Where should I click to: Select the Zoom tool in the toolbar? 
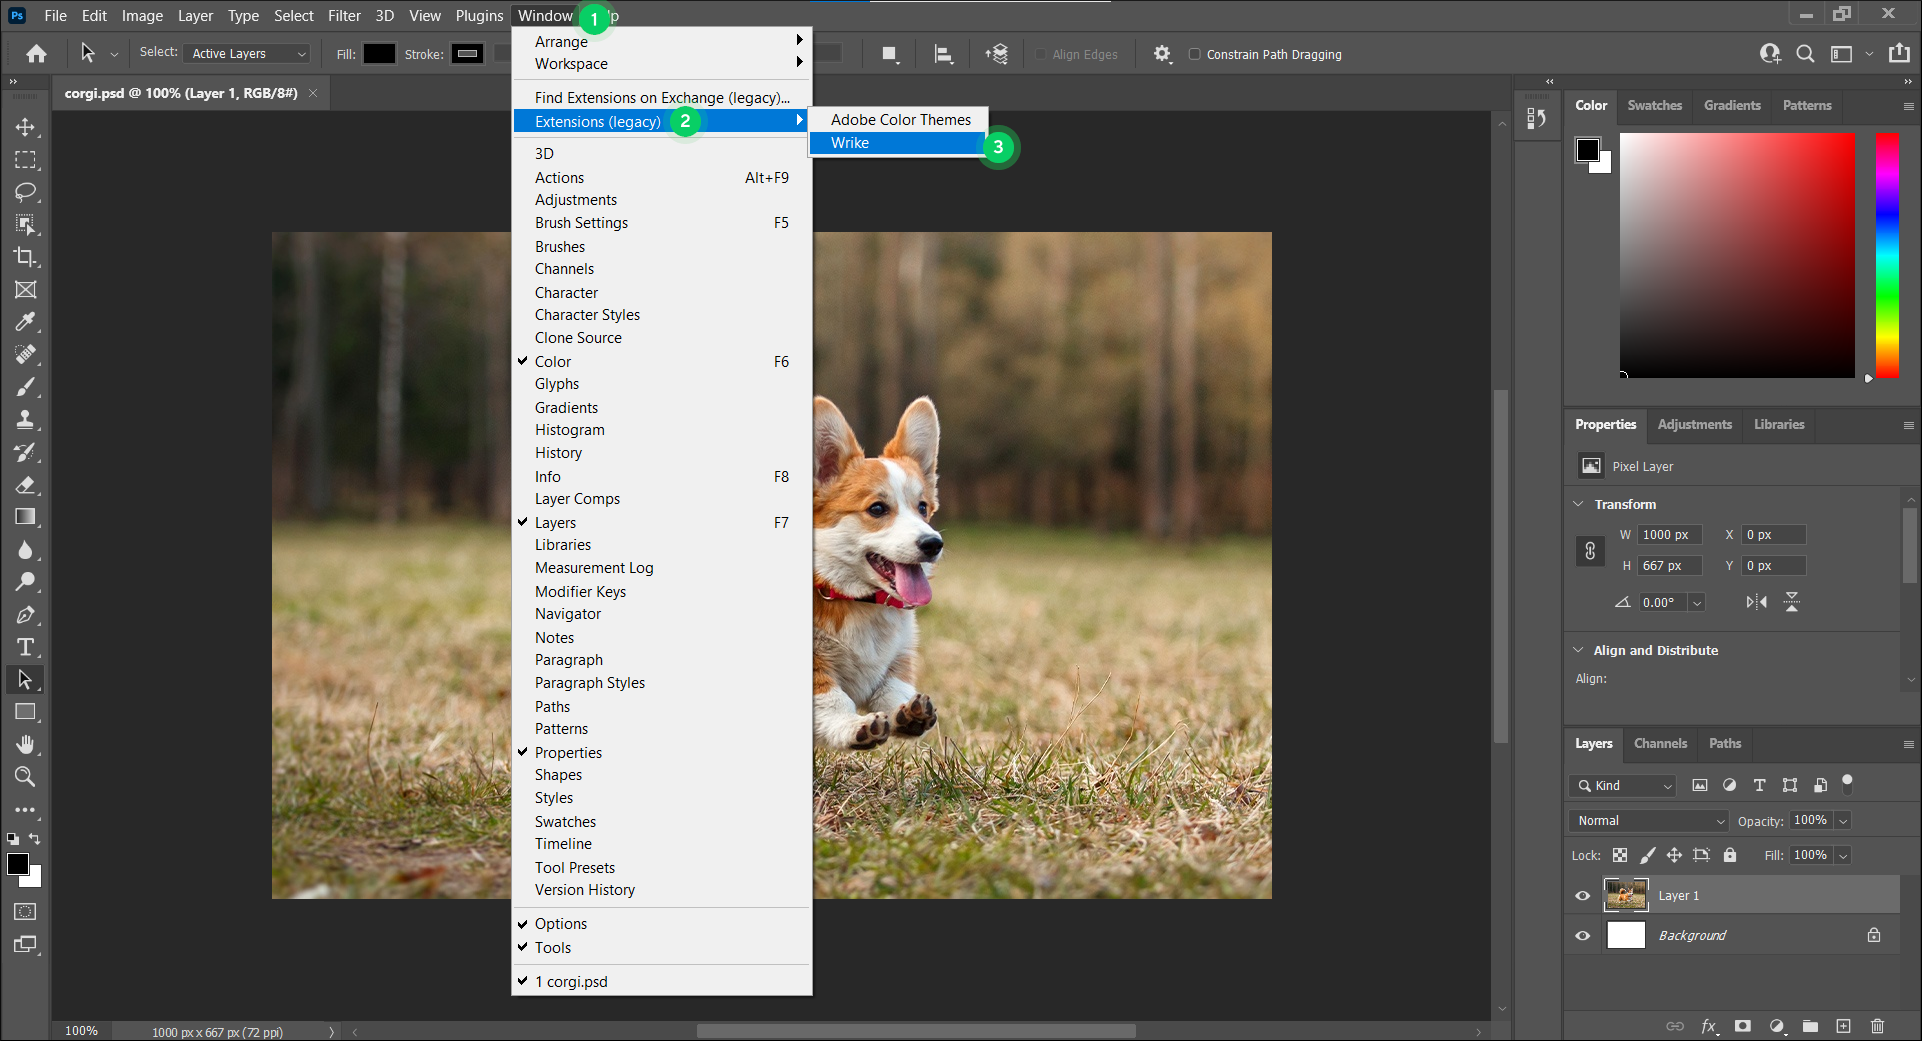pos(27,777)
